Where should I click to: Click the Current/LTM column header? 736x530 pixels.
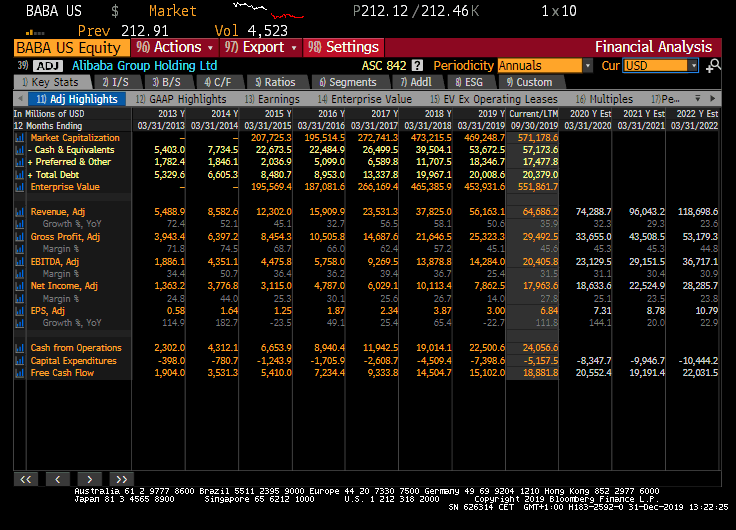534,114
